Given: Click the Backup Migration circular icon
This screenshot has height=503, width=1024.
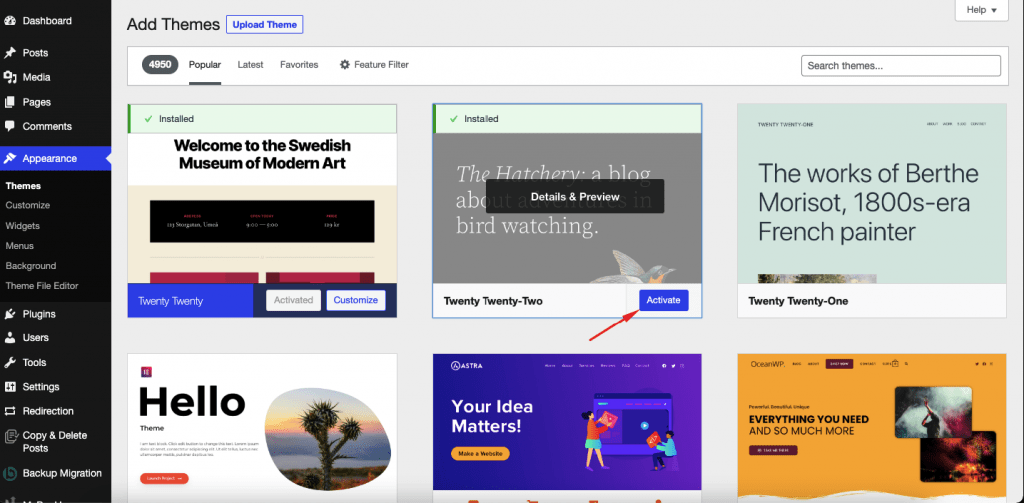Looking at the screenshot, I should coord(10,474).
